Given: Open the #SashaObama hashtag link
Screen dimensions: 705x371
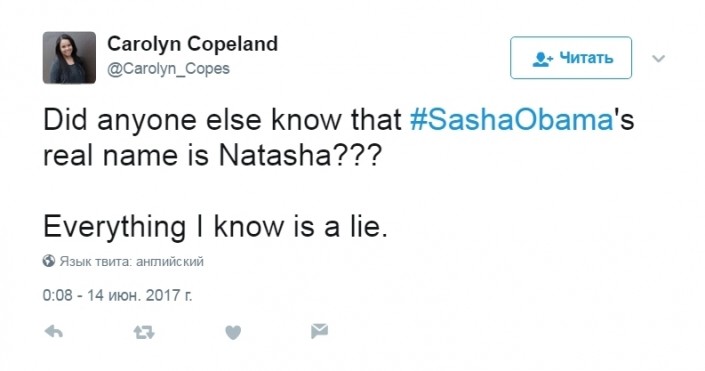Looking at the screenshot, I should click(x=512, y=120).
